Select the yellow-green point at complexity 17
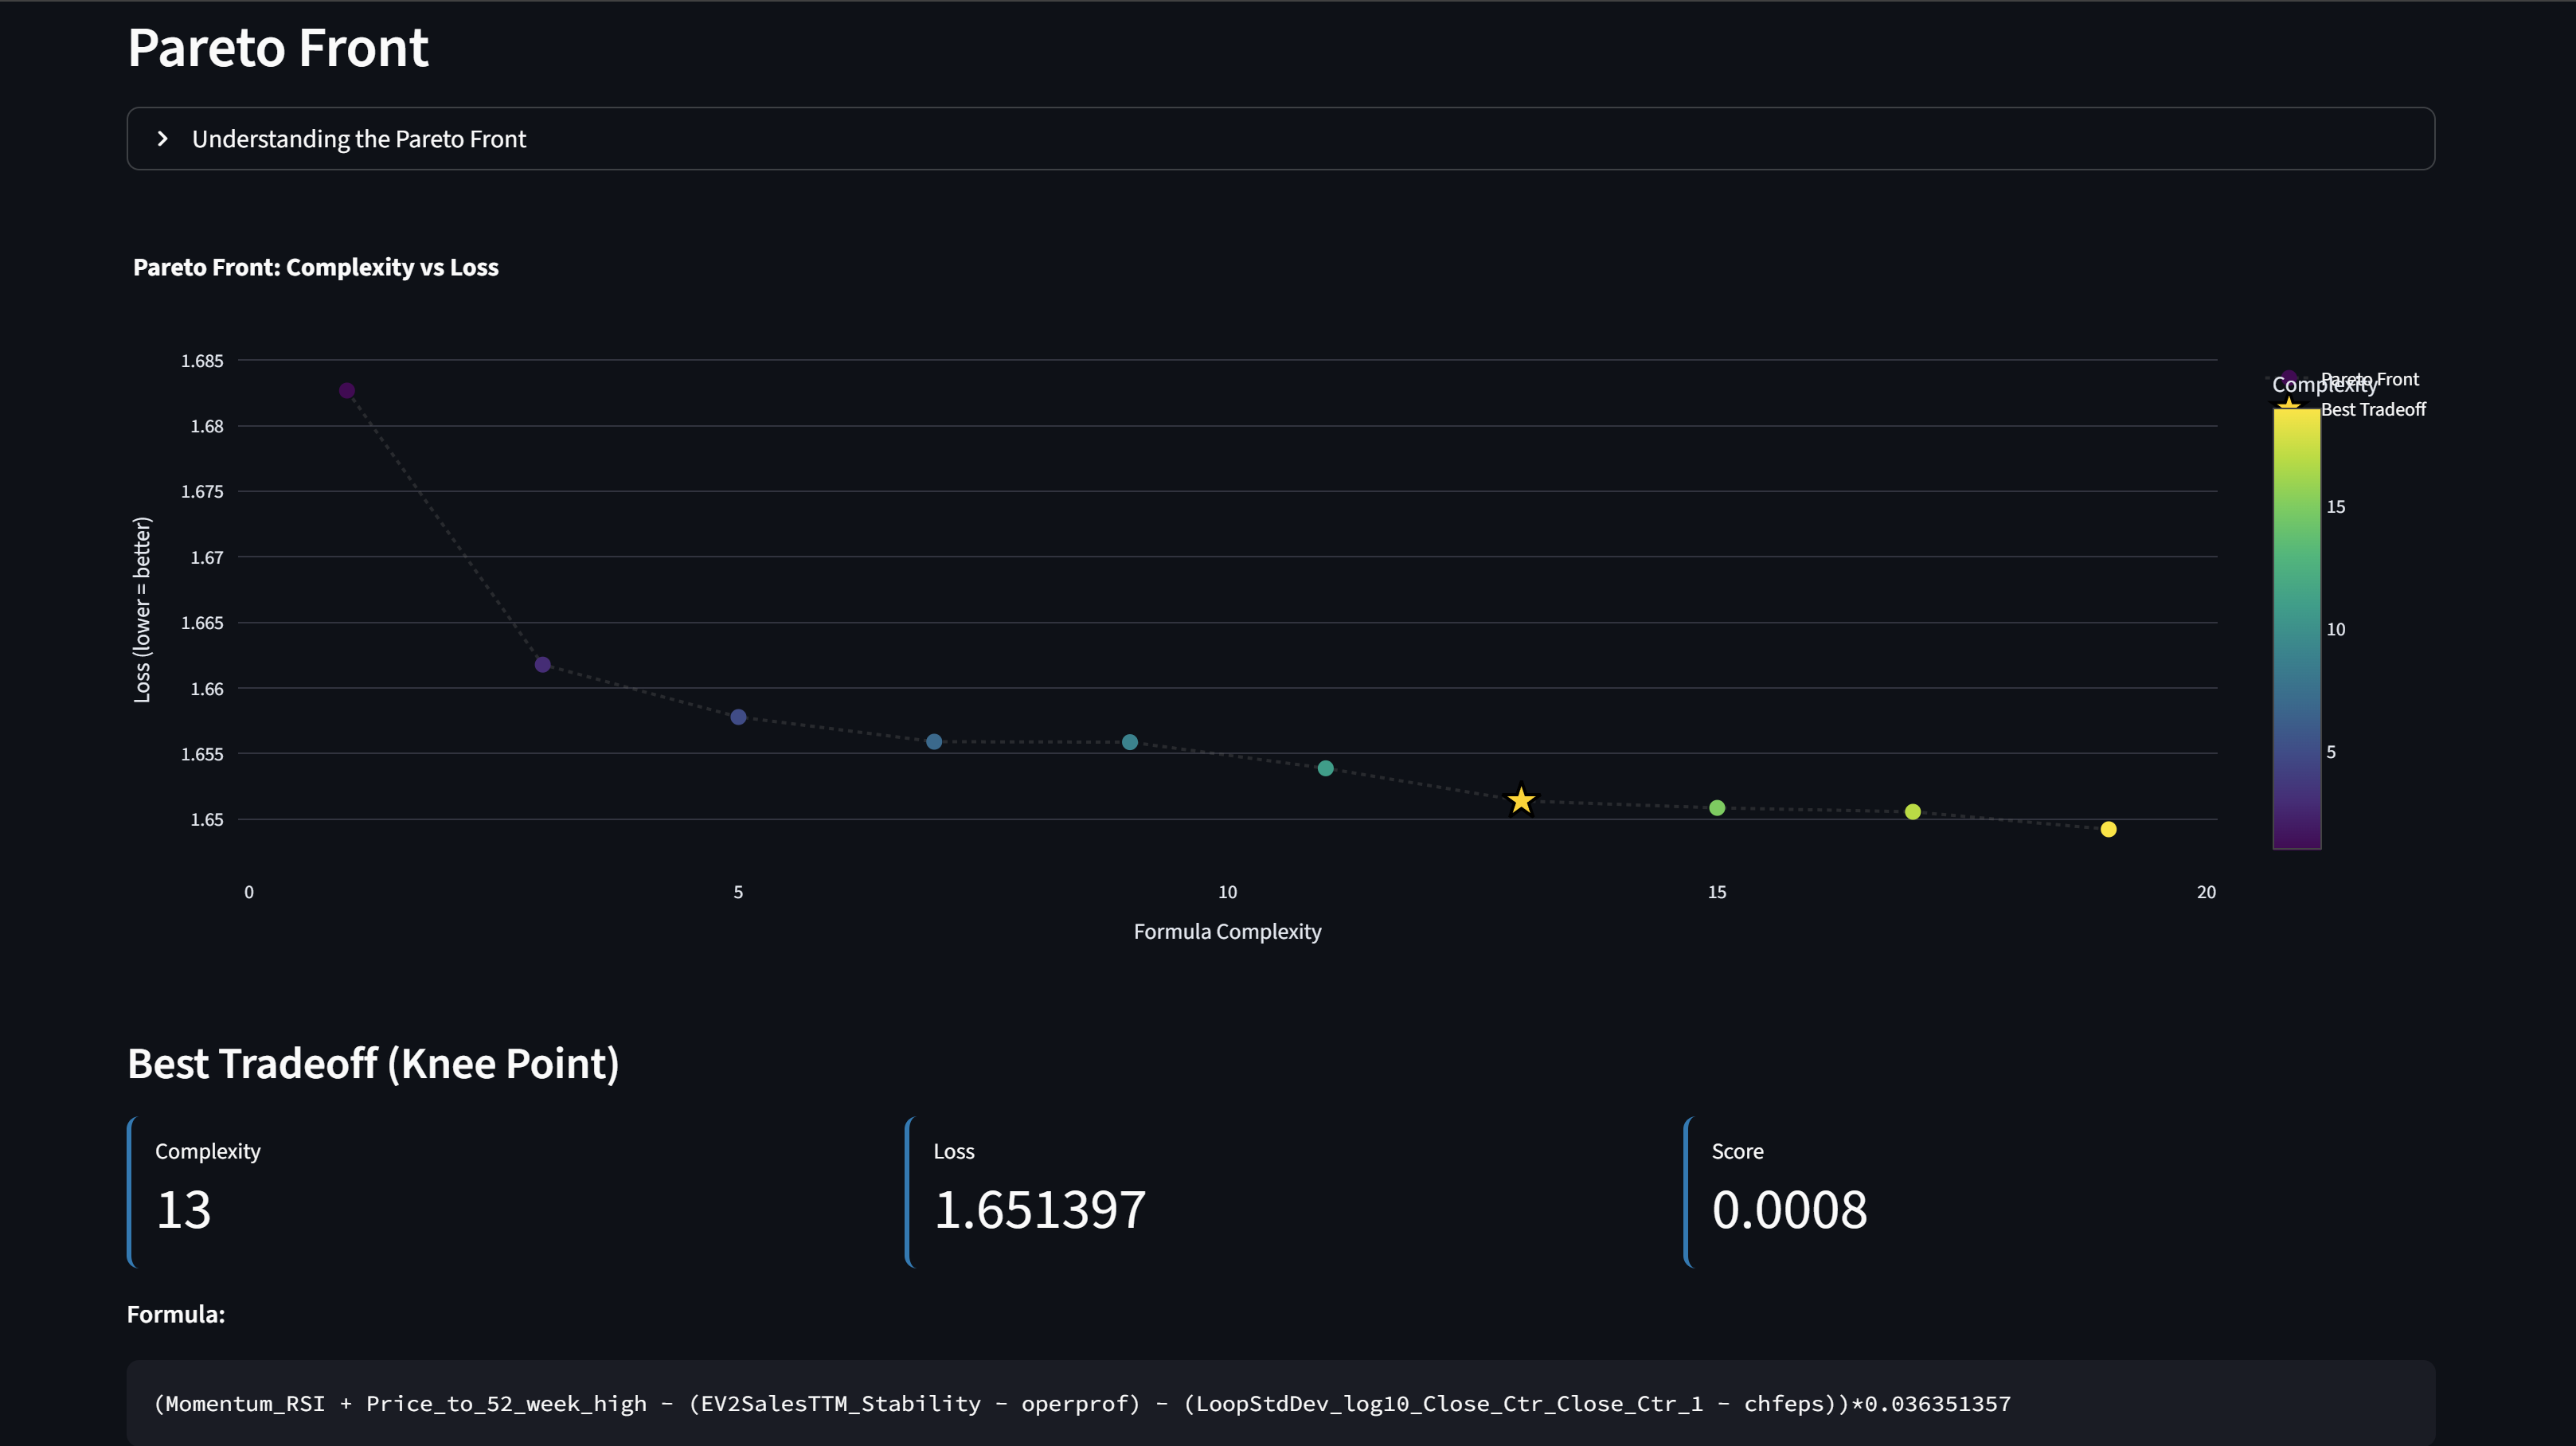 coord(1913,812)
